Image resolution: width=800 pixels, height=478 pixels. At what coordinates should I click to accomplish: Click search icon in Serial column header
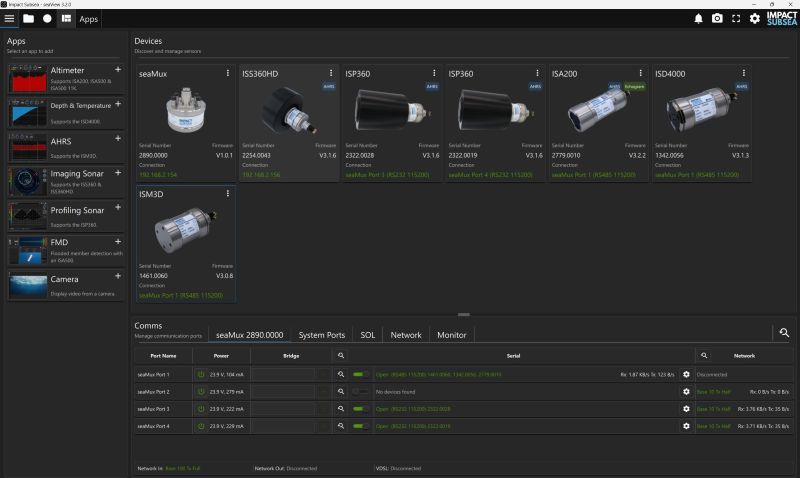pos(341,356)
